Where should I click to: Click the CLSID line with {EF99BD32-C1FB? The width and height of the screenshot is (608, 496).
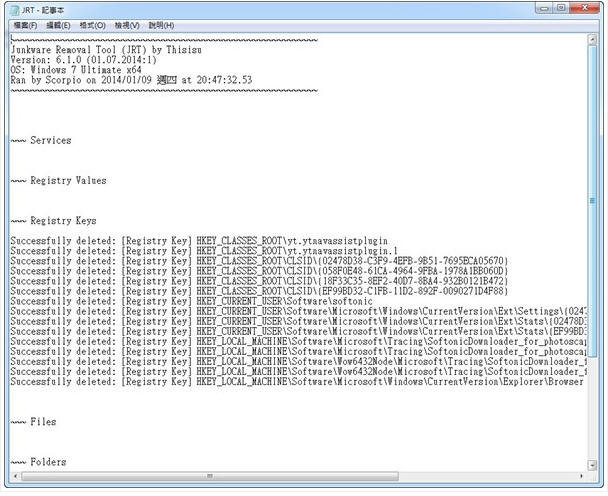pyautogui.click(x=259, y=291)
